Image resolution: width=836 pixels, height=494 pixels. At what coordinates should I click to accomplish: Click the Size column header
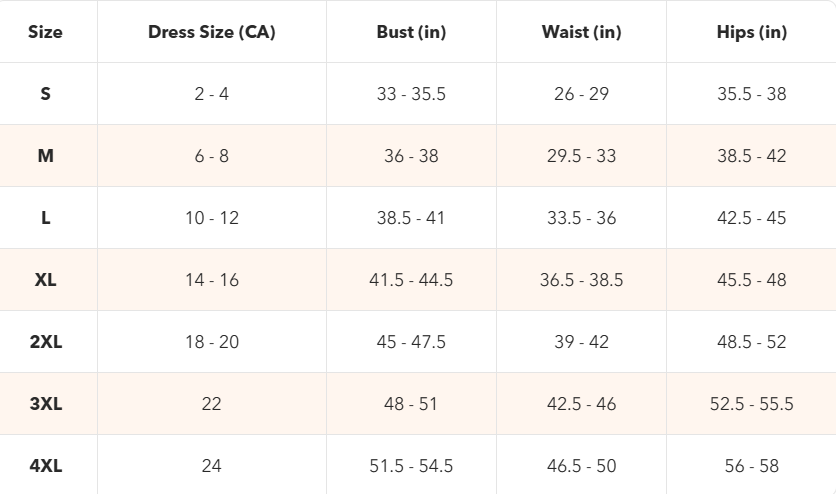tap(46, 32)
